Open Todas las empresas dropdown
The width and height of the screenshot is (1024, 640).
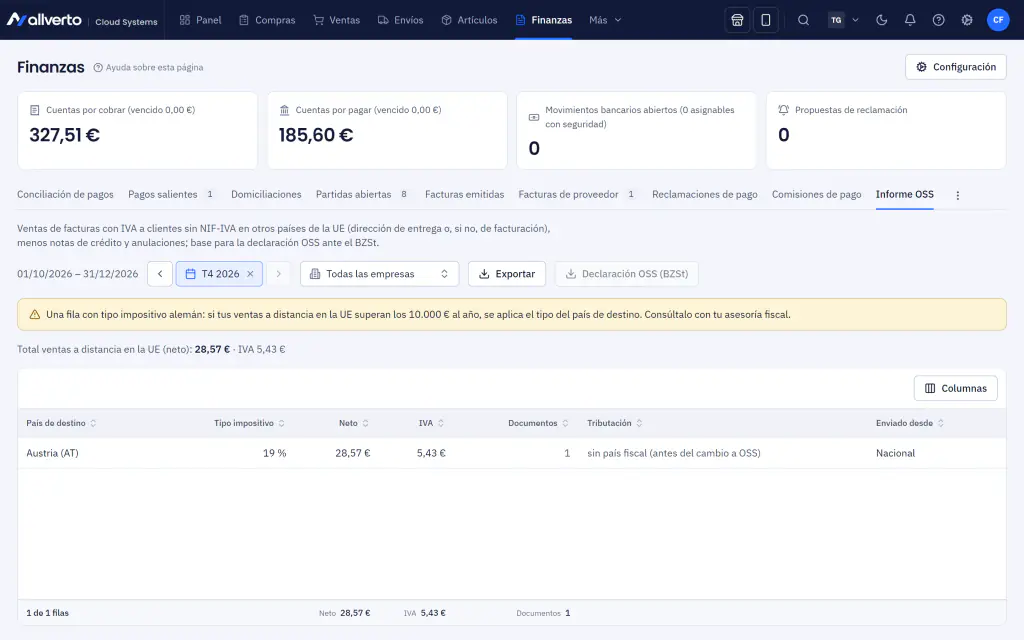(x=379, y=274)
